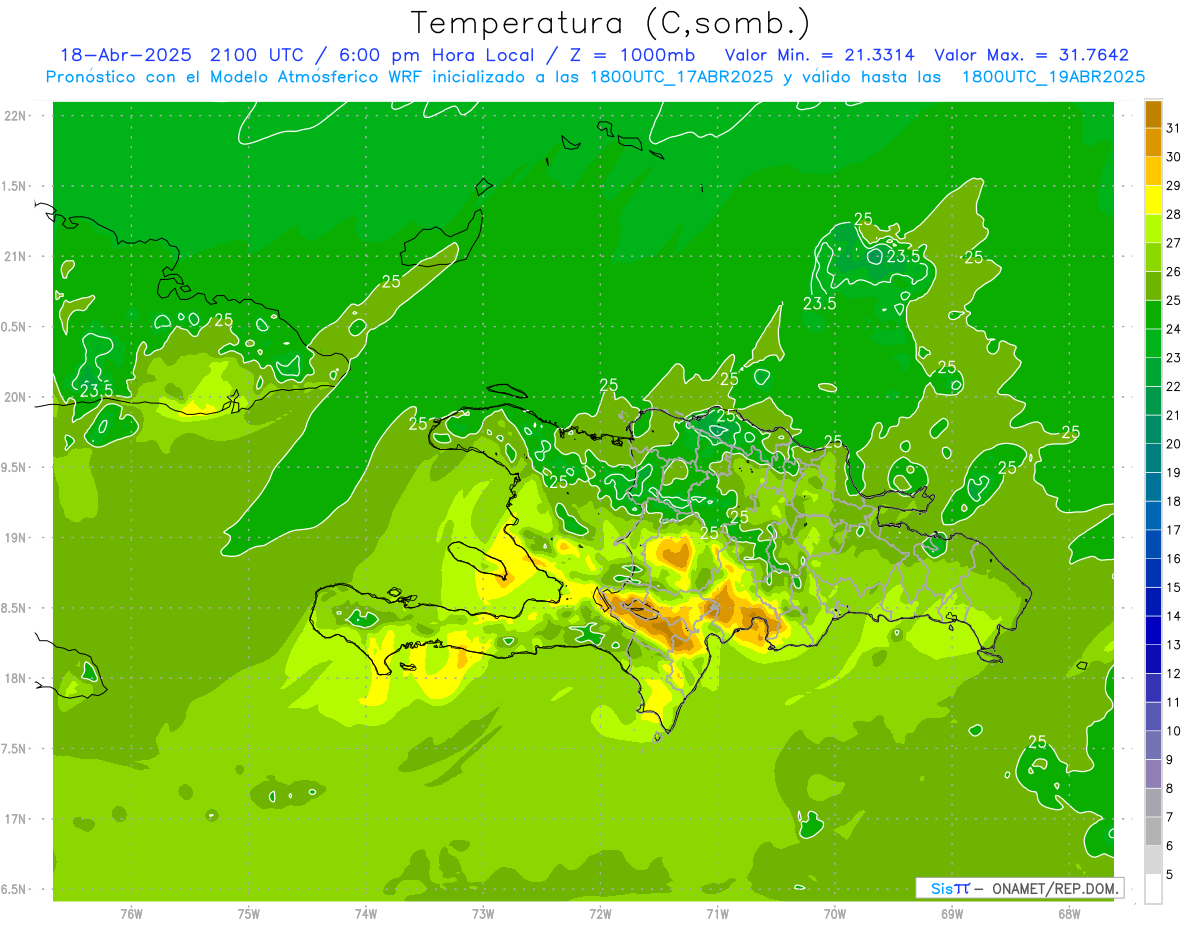The height and width of the screenshot is (927, 1200).
Task: Click yellow legend swatch between 28 and 29
Action: pyautogui.click(x=1153, y=200)
